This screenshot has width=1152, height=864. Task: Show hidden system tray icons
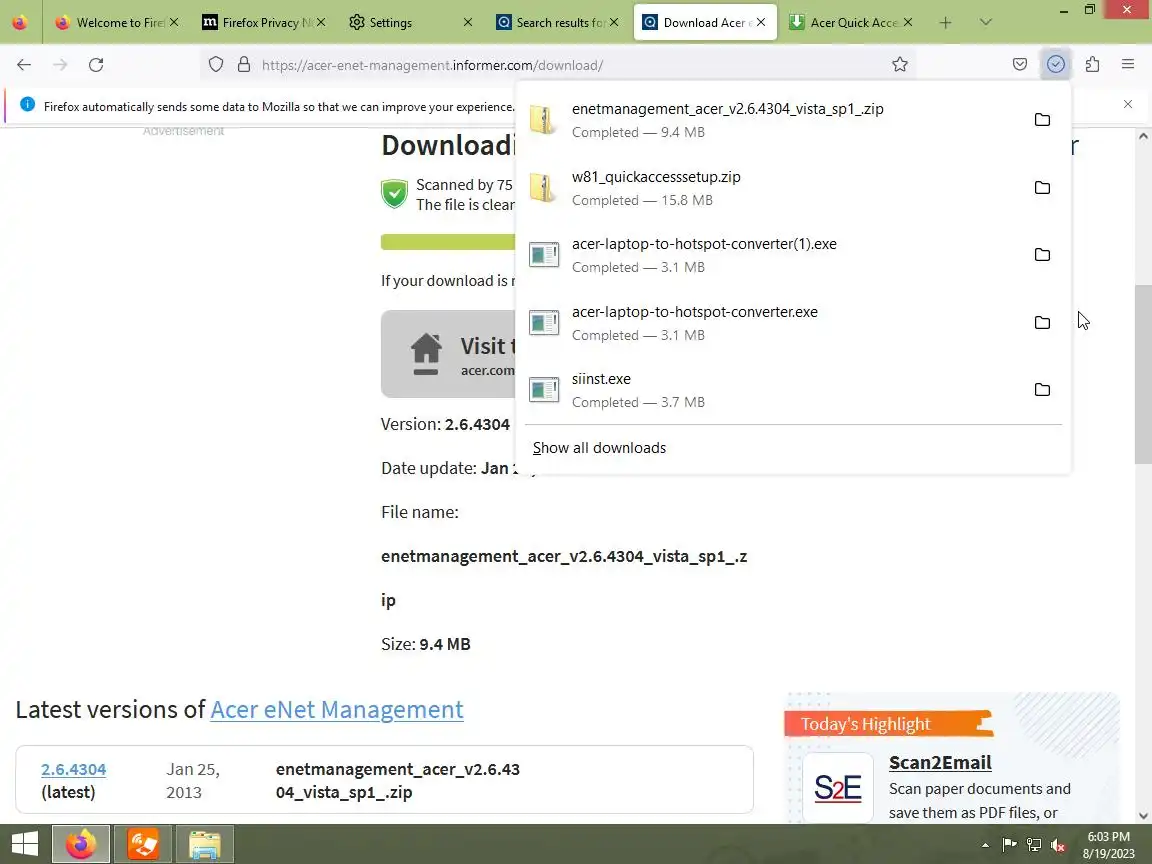(985, 845)
